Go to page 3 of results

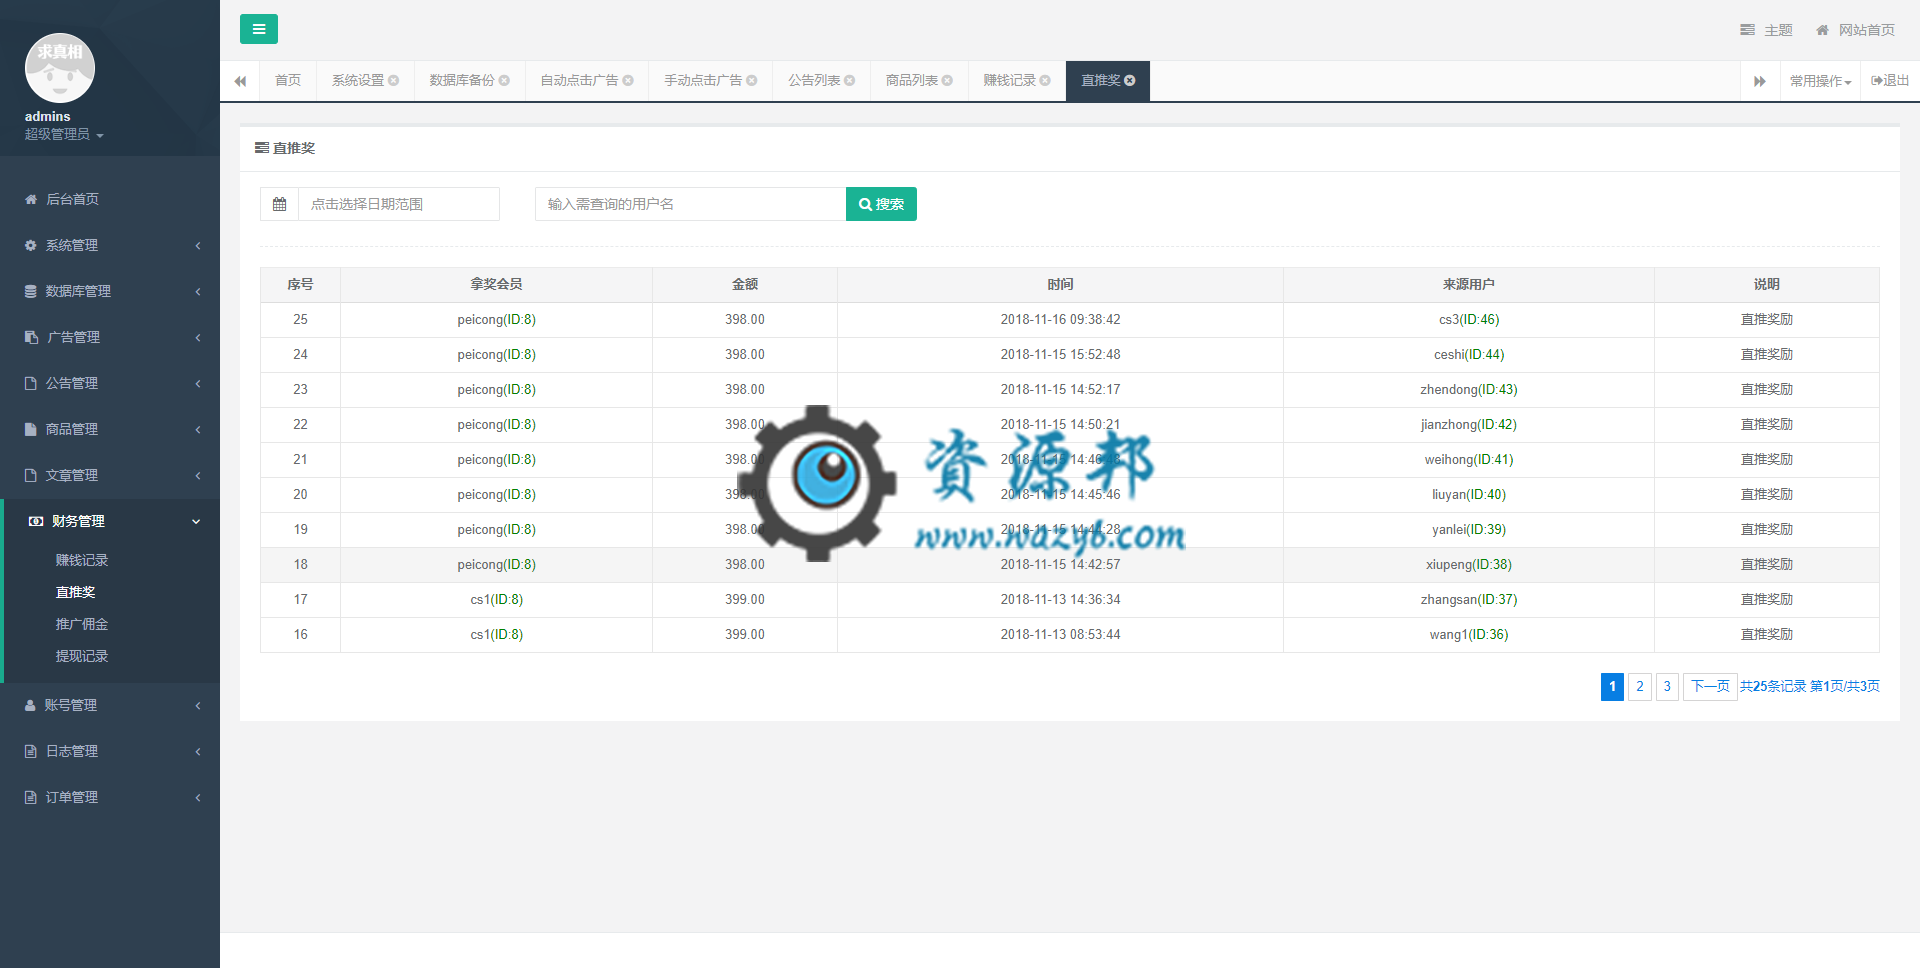tap(1667, 686)
